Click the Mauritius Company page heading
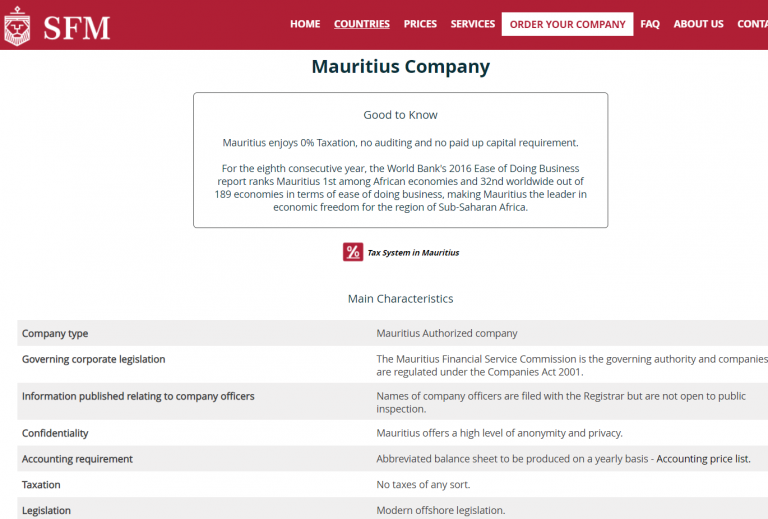The width and height of the screenshot is (768, 519). (400, 67)
